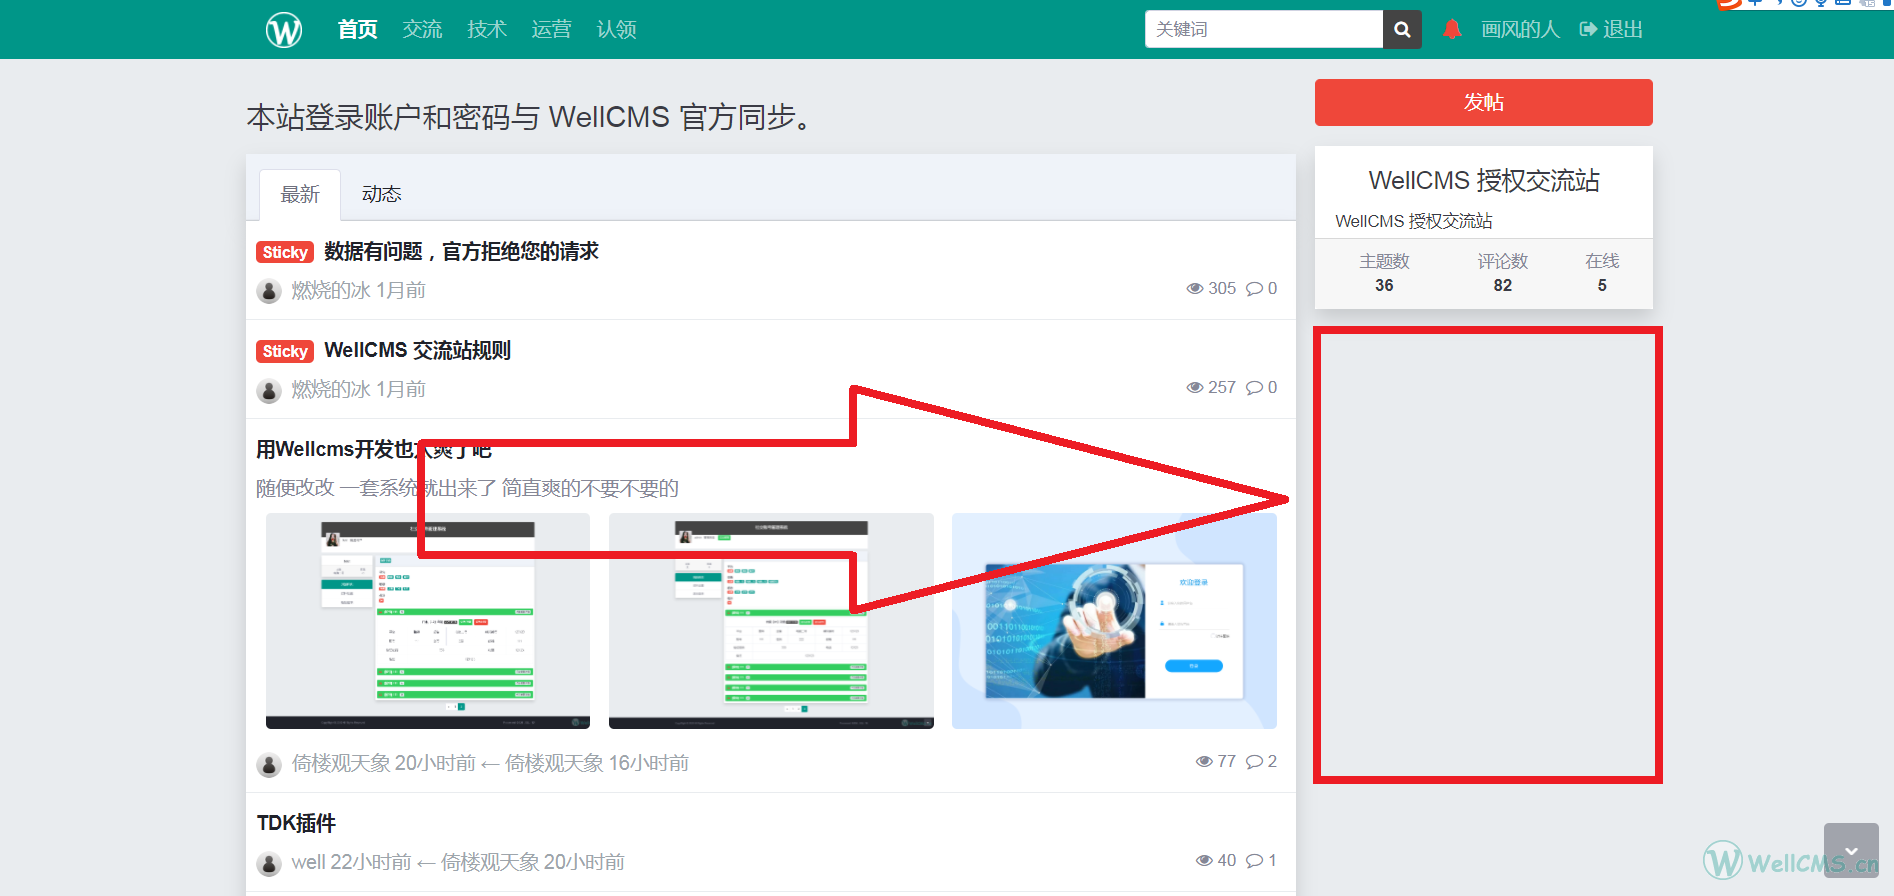1894x896 pixels.
Task: Click the WellCMS logo icon
Action: [x=284, y=30]
